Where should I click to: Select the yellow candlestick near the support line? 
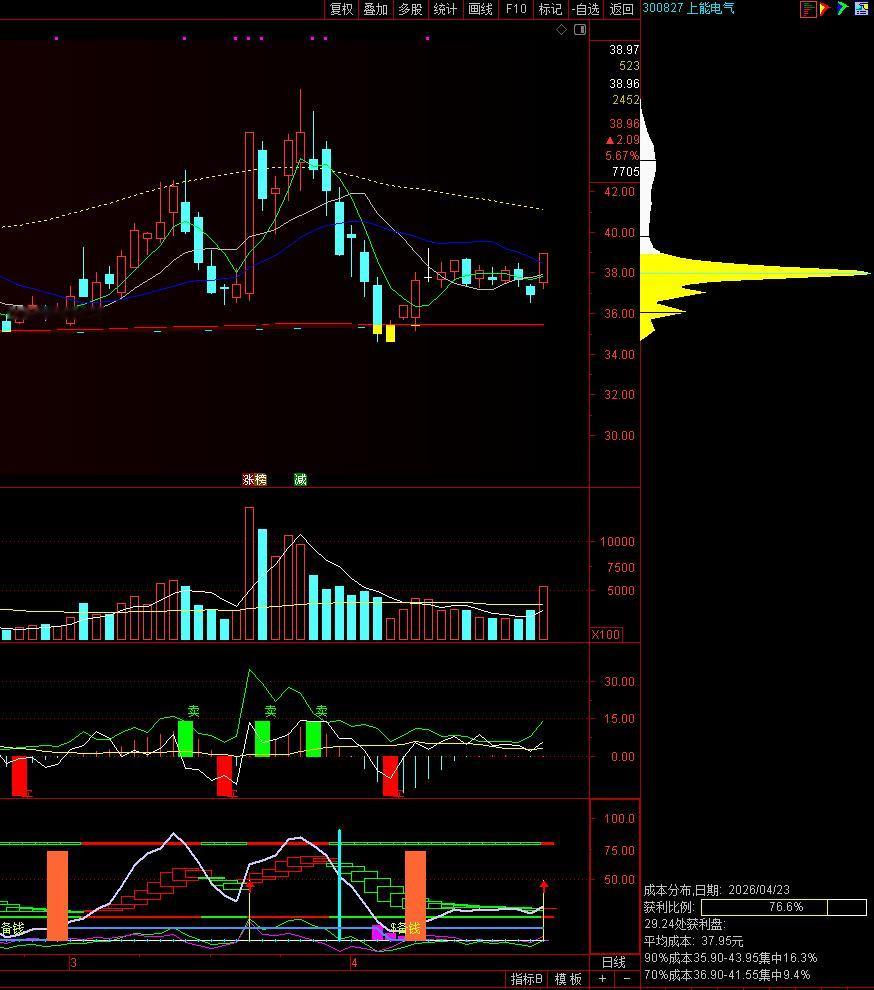coord(390,333)
